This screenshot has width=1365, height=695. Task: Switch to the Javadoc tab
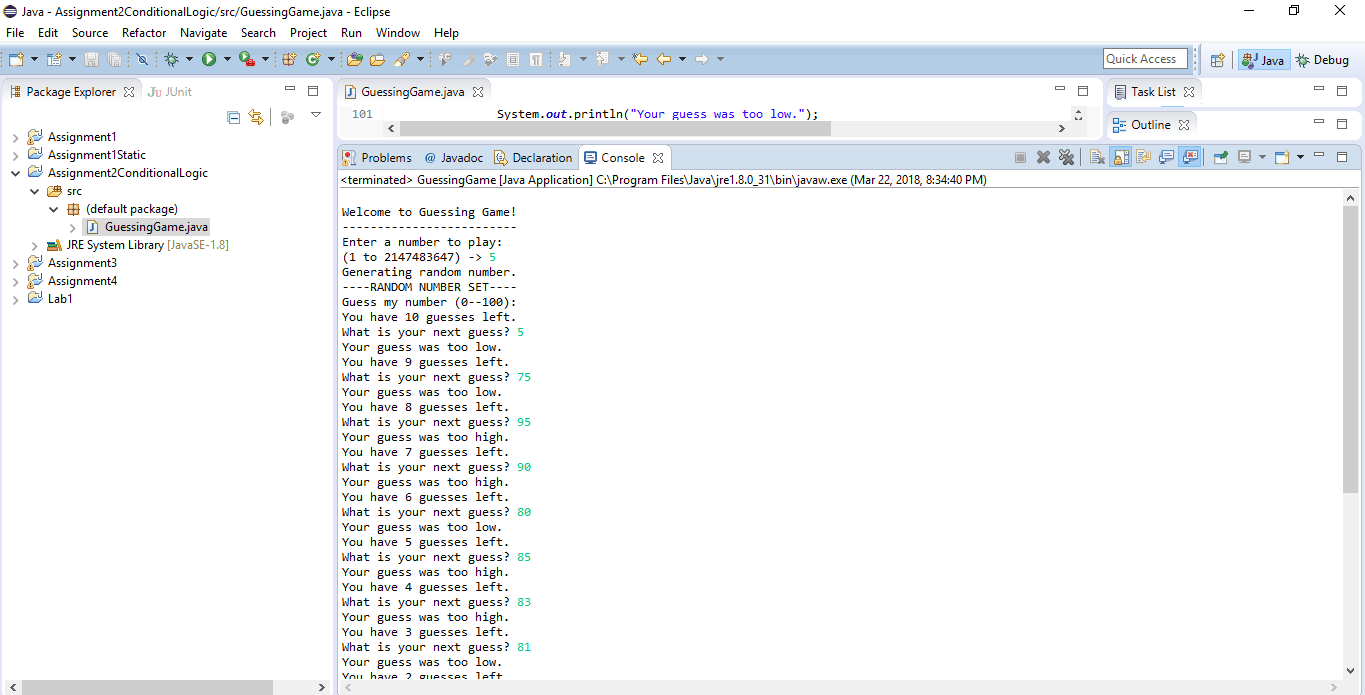(454, 158)
